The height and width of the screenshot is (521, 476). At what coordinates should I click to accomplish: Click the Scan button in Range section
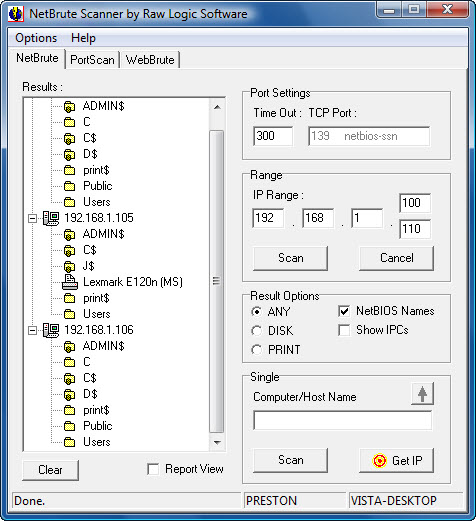pos(290,258)
